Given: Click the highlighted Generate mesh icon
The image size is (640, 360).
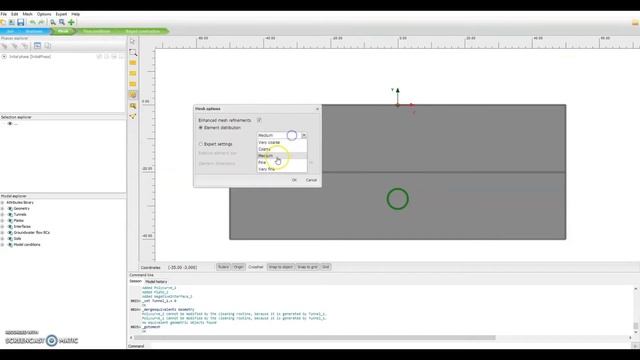Looking at the screenshot, I should coord(133,95).
